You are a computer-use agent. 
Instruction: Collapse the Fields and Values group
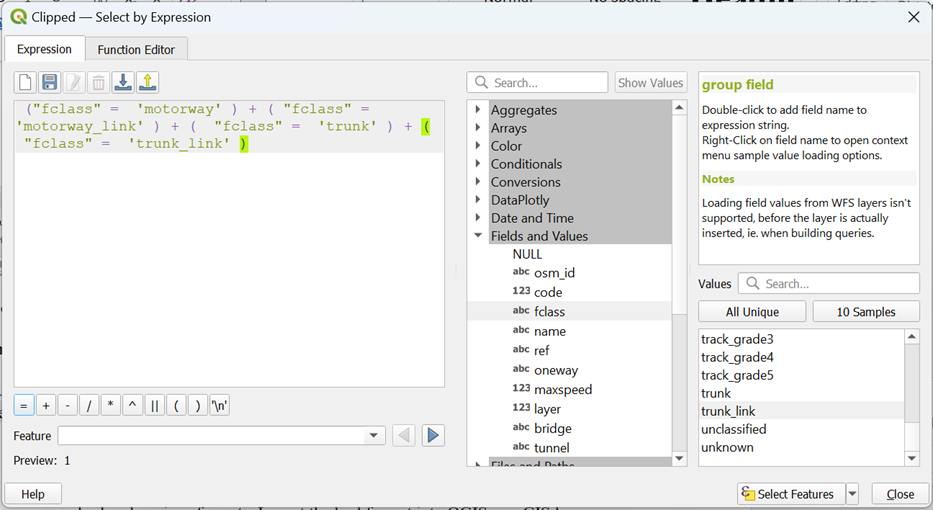tap(478, 236)
